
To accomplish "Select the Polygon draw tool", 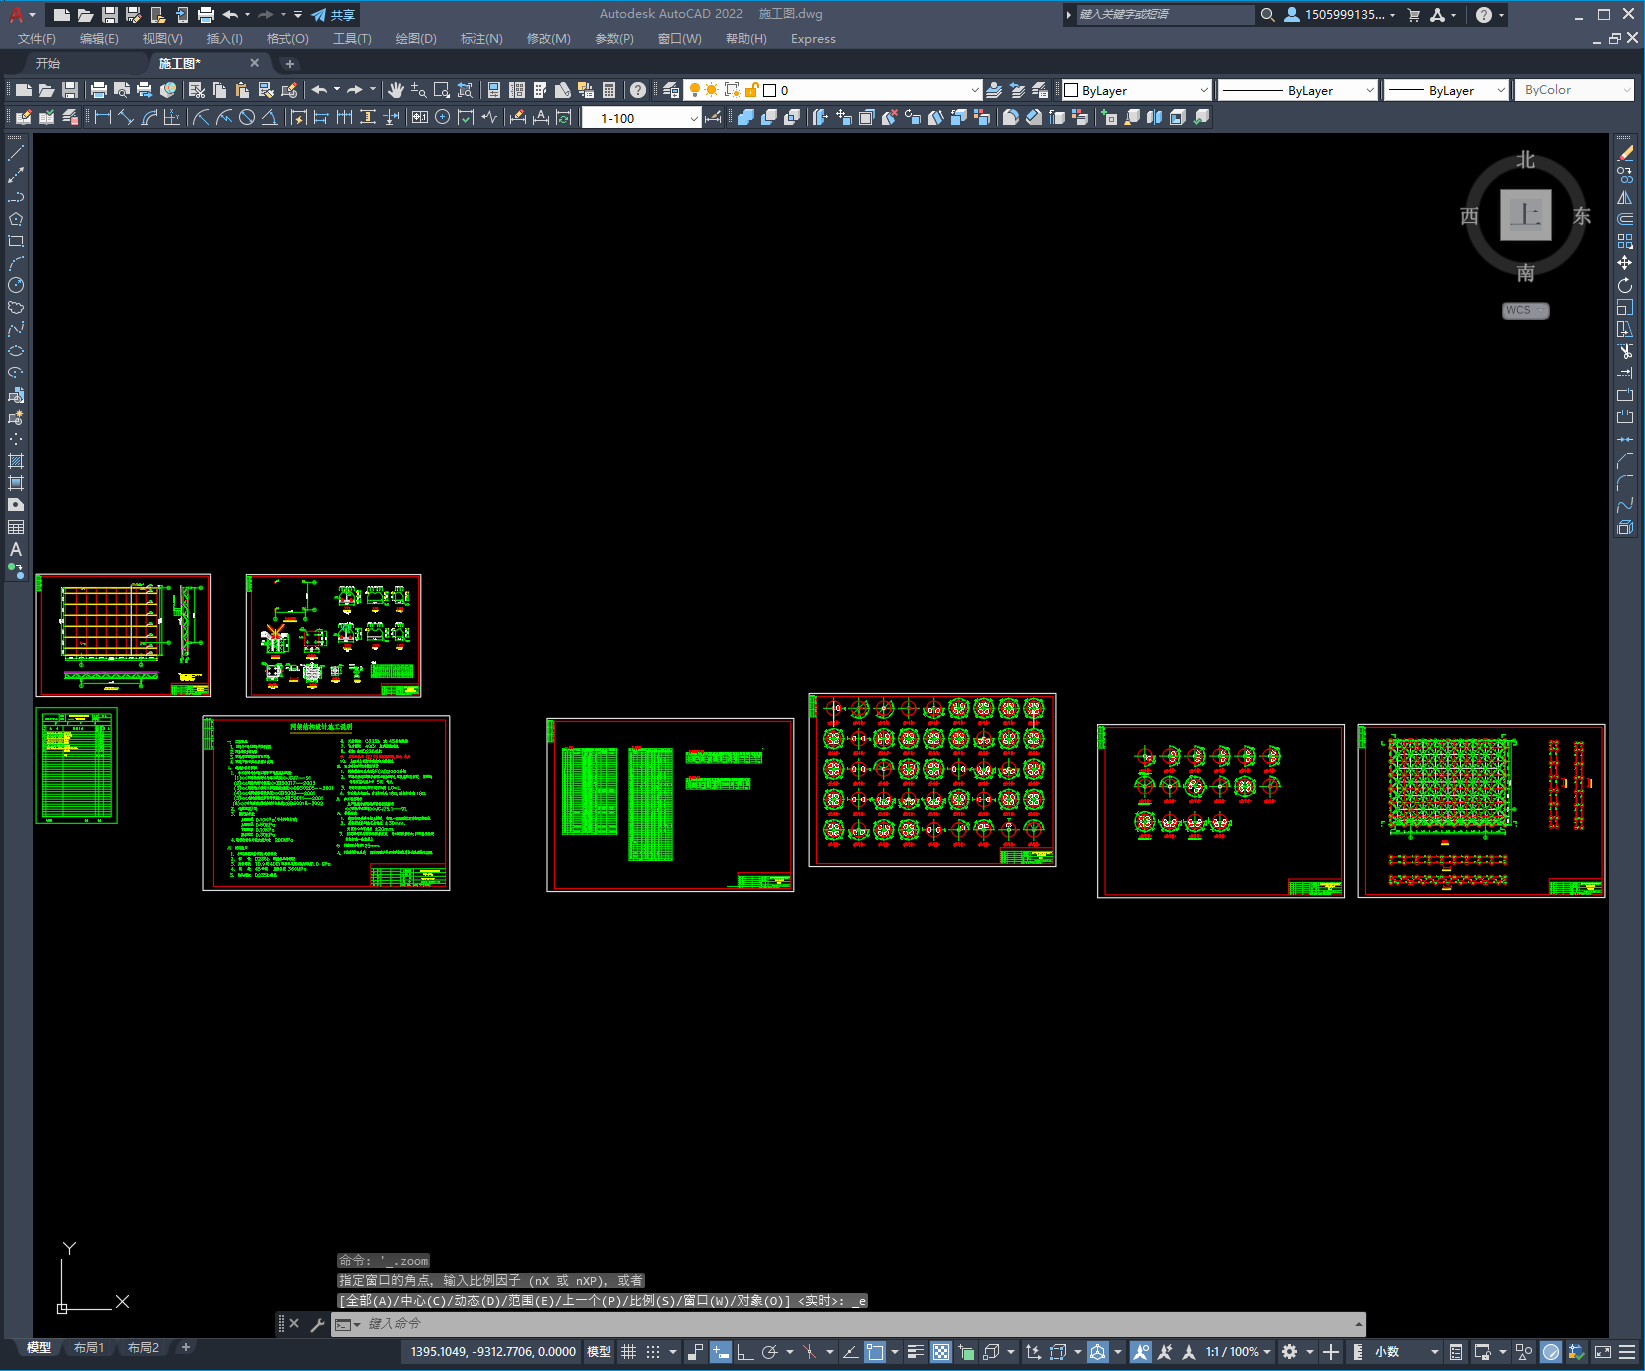I will [16, 219].
